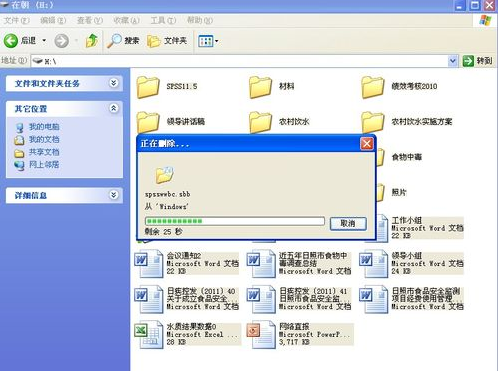Close the 正在删除 dialog
Image resolution: width=498 pixels, height=375 pixels.
367,144
